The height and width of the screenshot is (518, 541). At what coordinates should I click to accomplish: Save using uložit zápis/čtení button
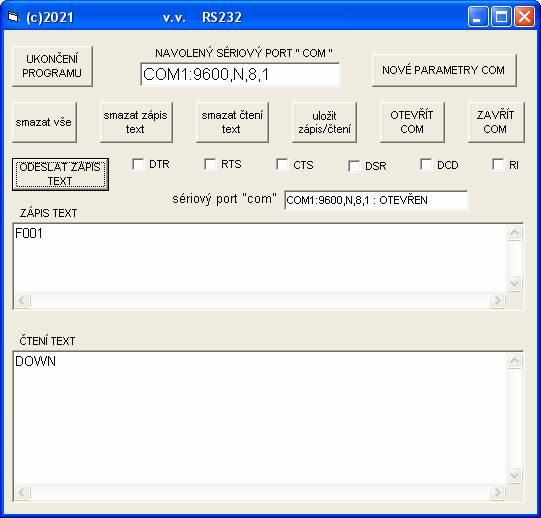324,122
